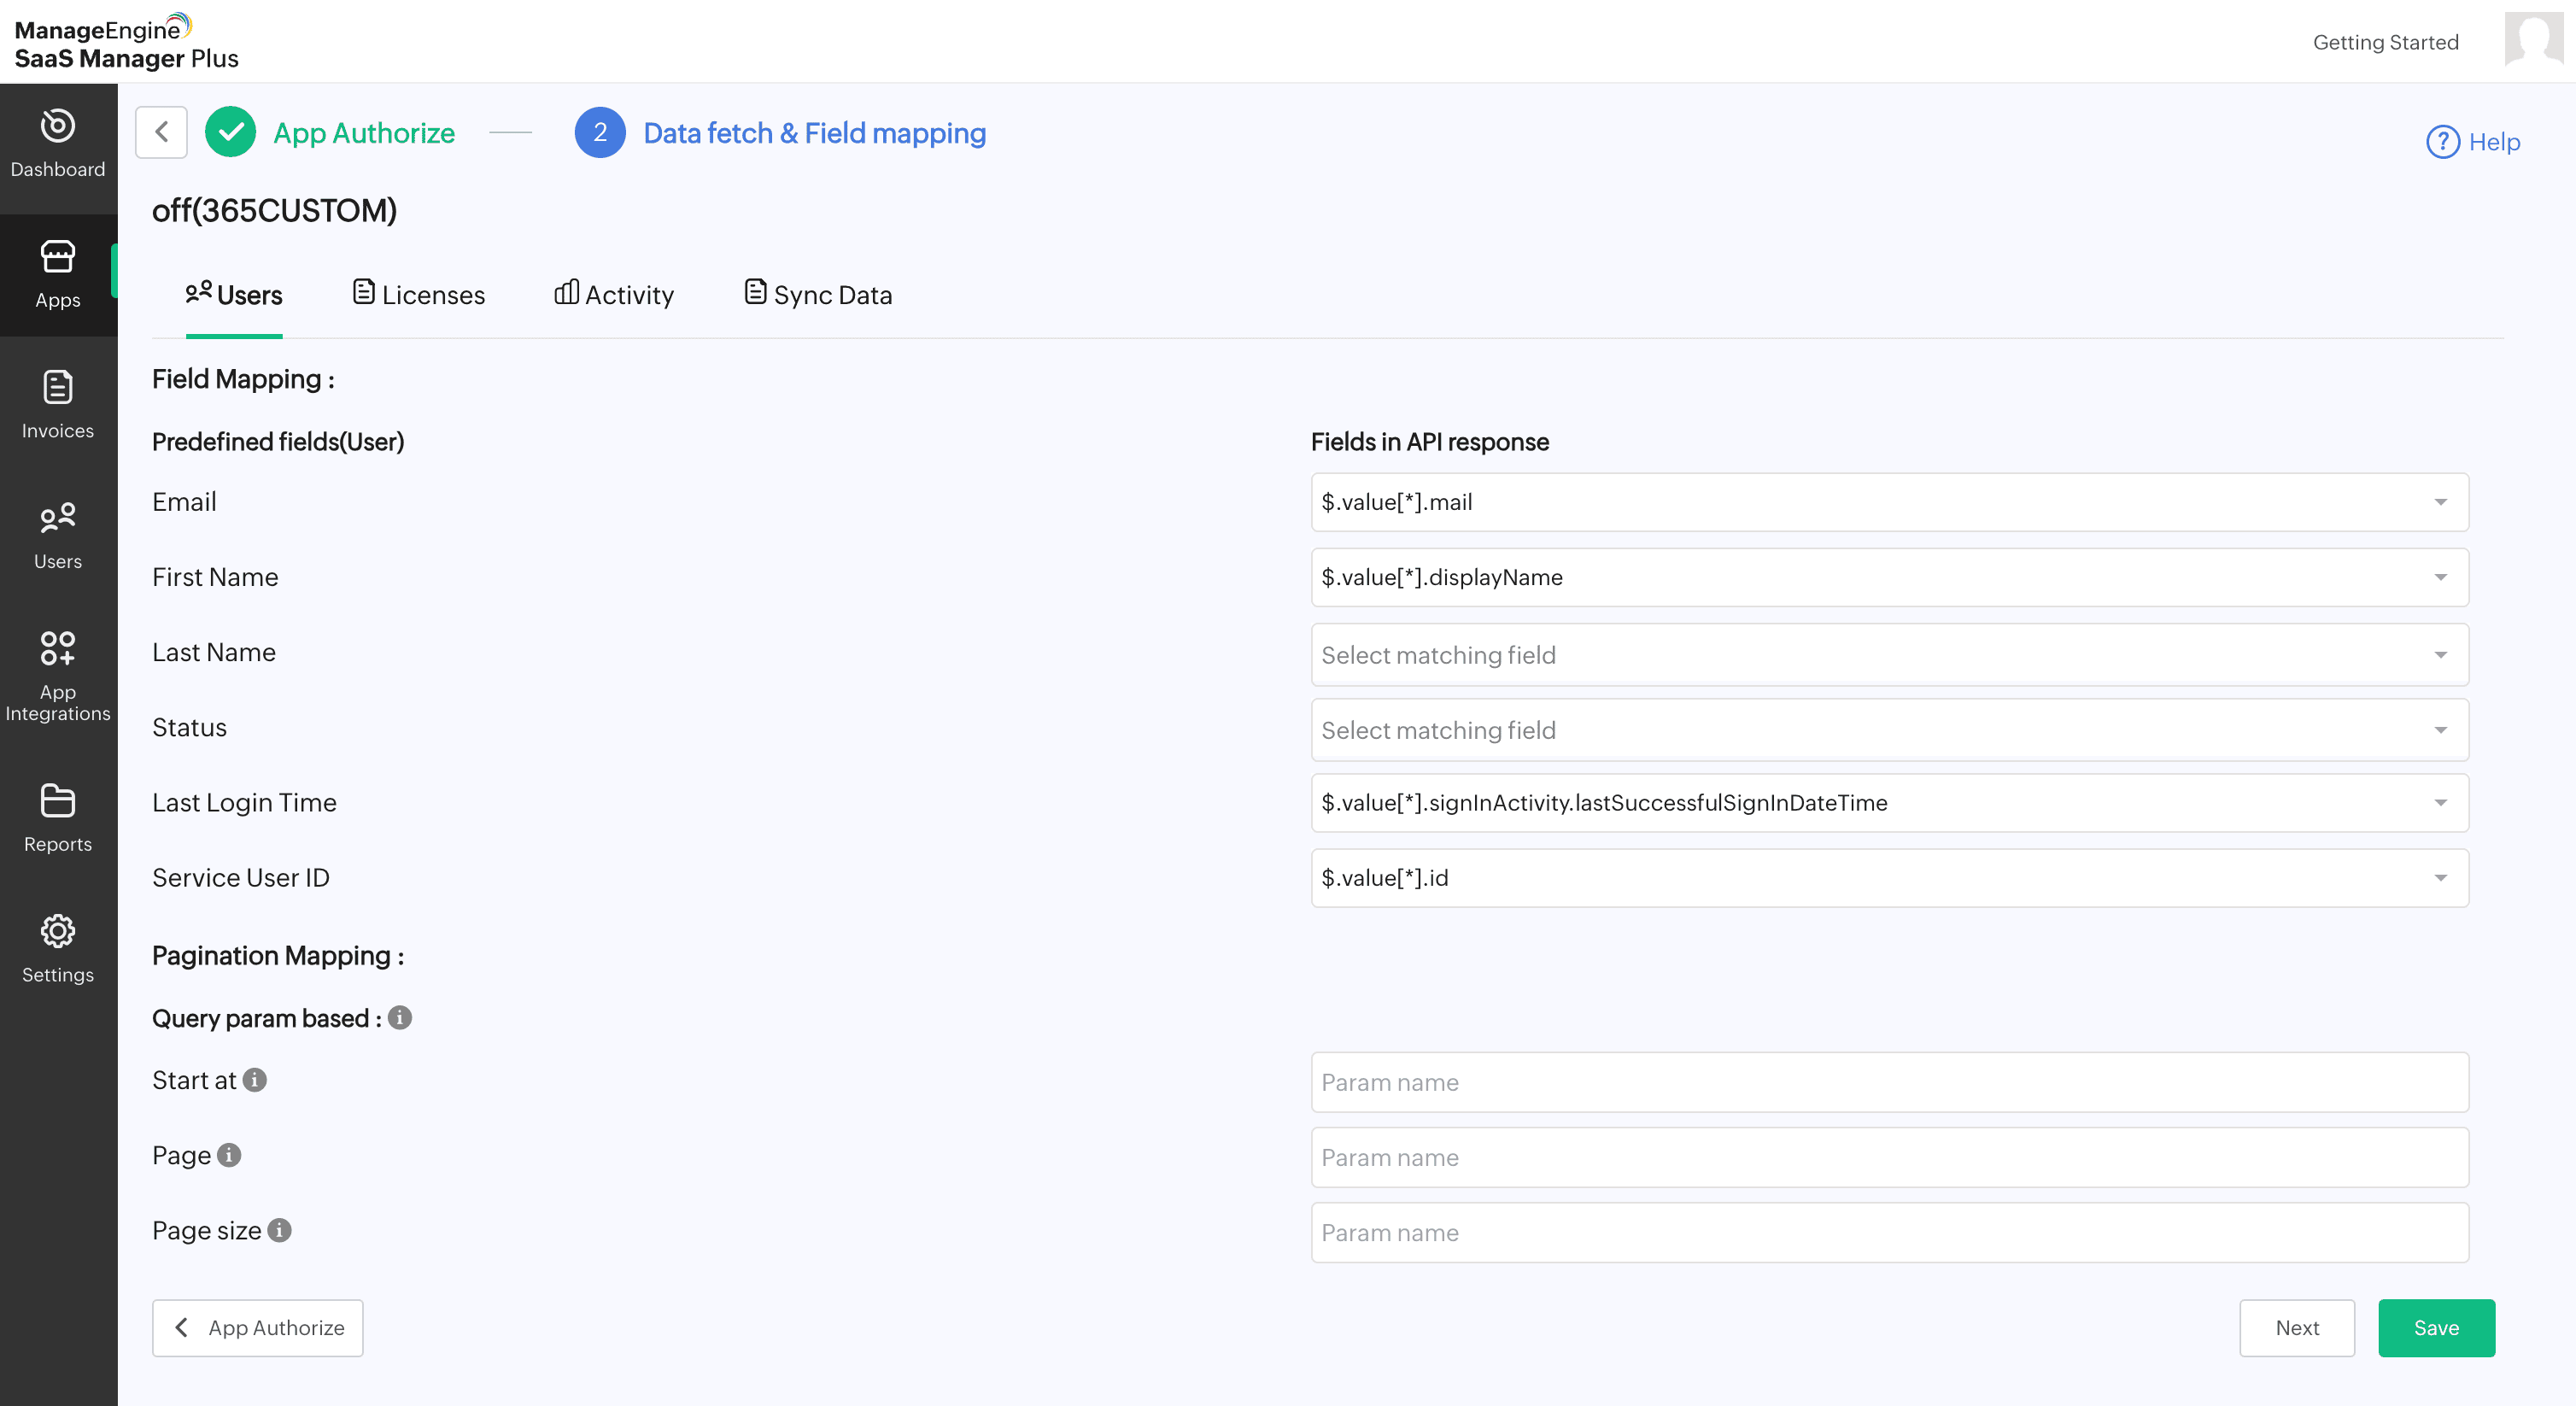2576x1406 pixels.
Task: Open Settings gear in sidebar
Action: pos(58,948)
